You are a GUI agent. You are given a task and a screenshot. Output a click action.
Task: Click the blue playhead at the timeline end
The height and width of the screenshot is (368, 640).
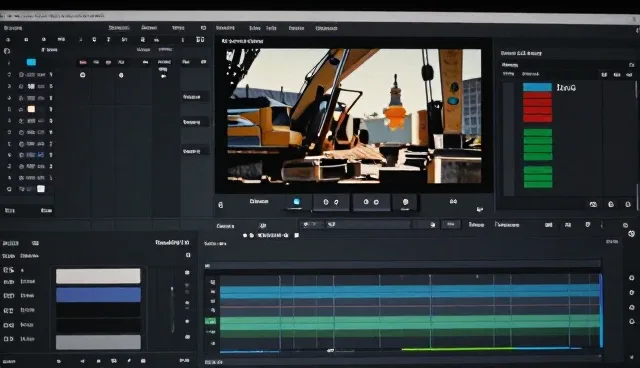pos(601,311)
